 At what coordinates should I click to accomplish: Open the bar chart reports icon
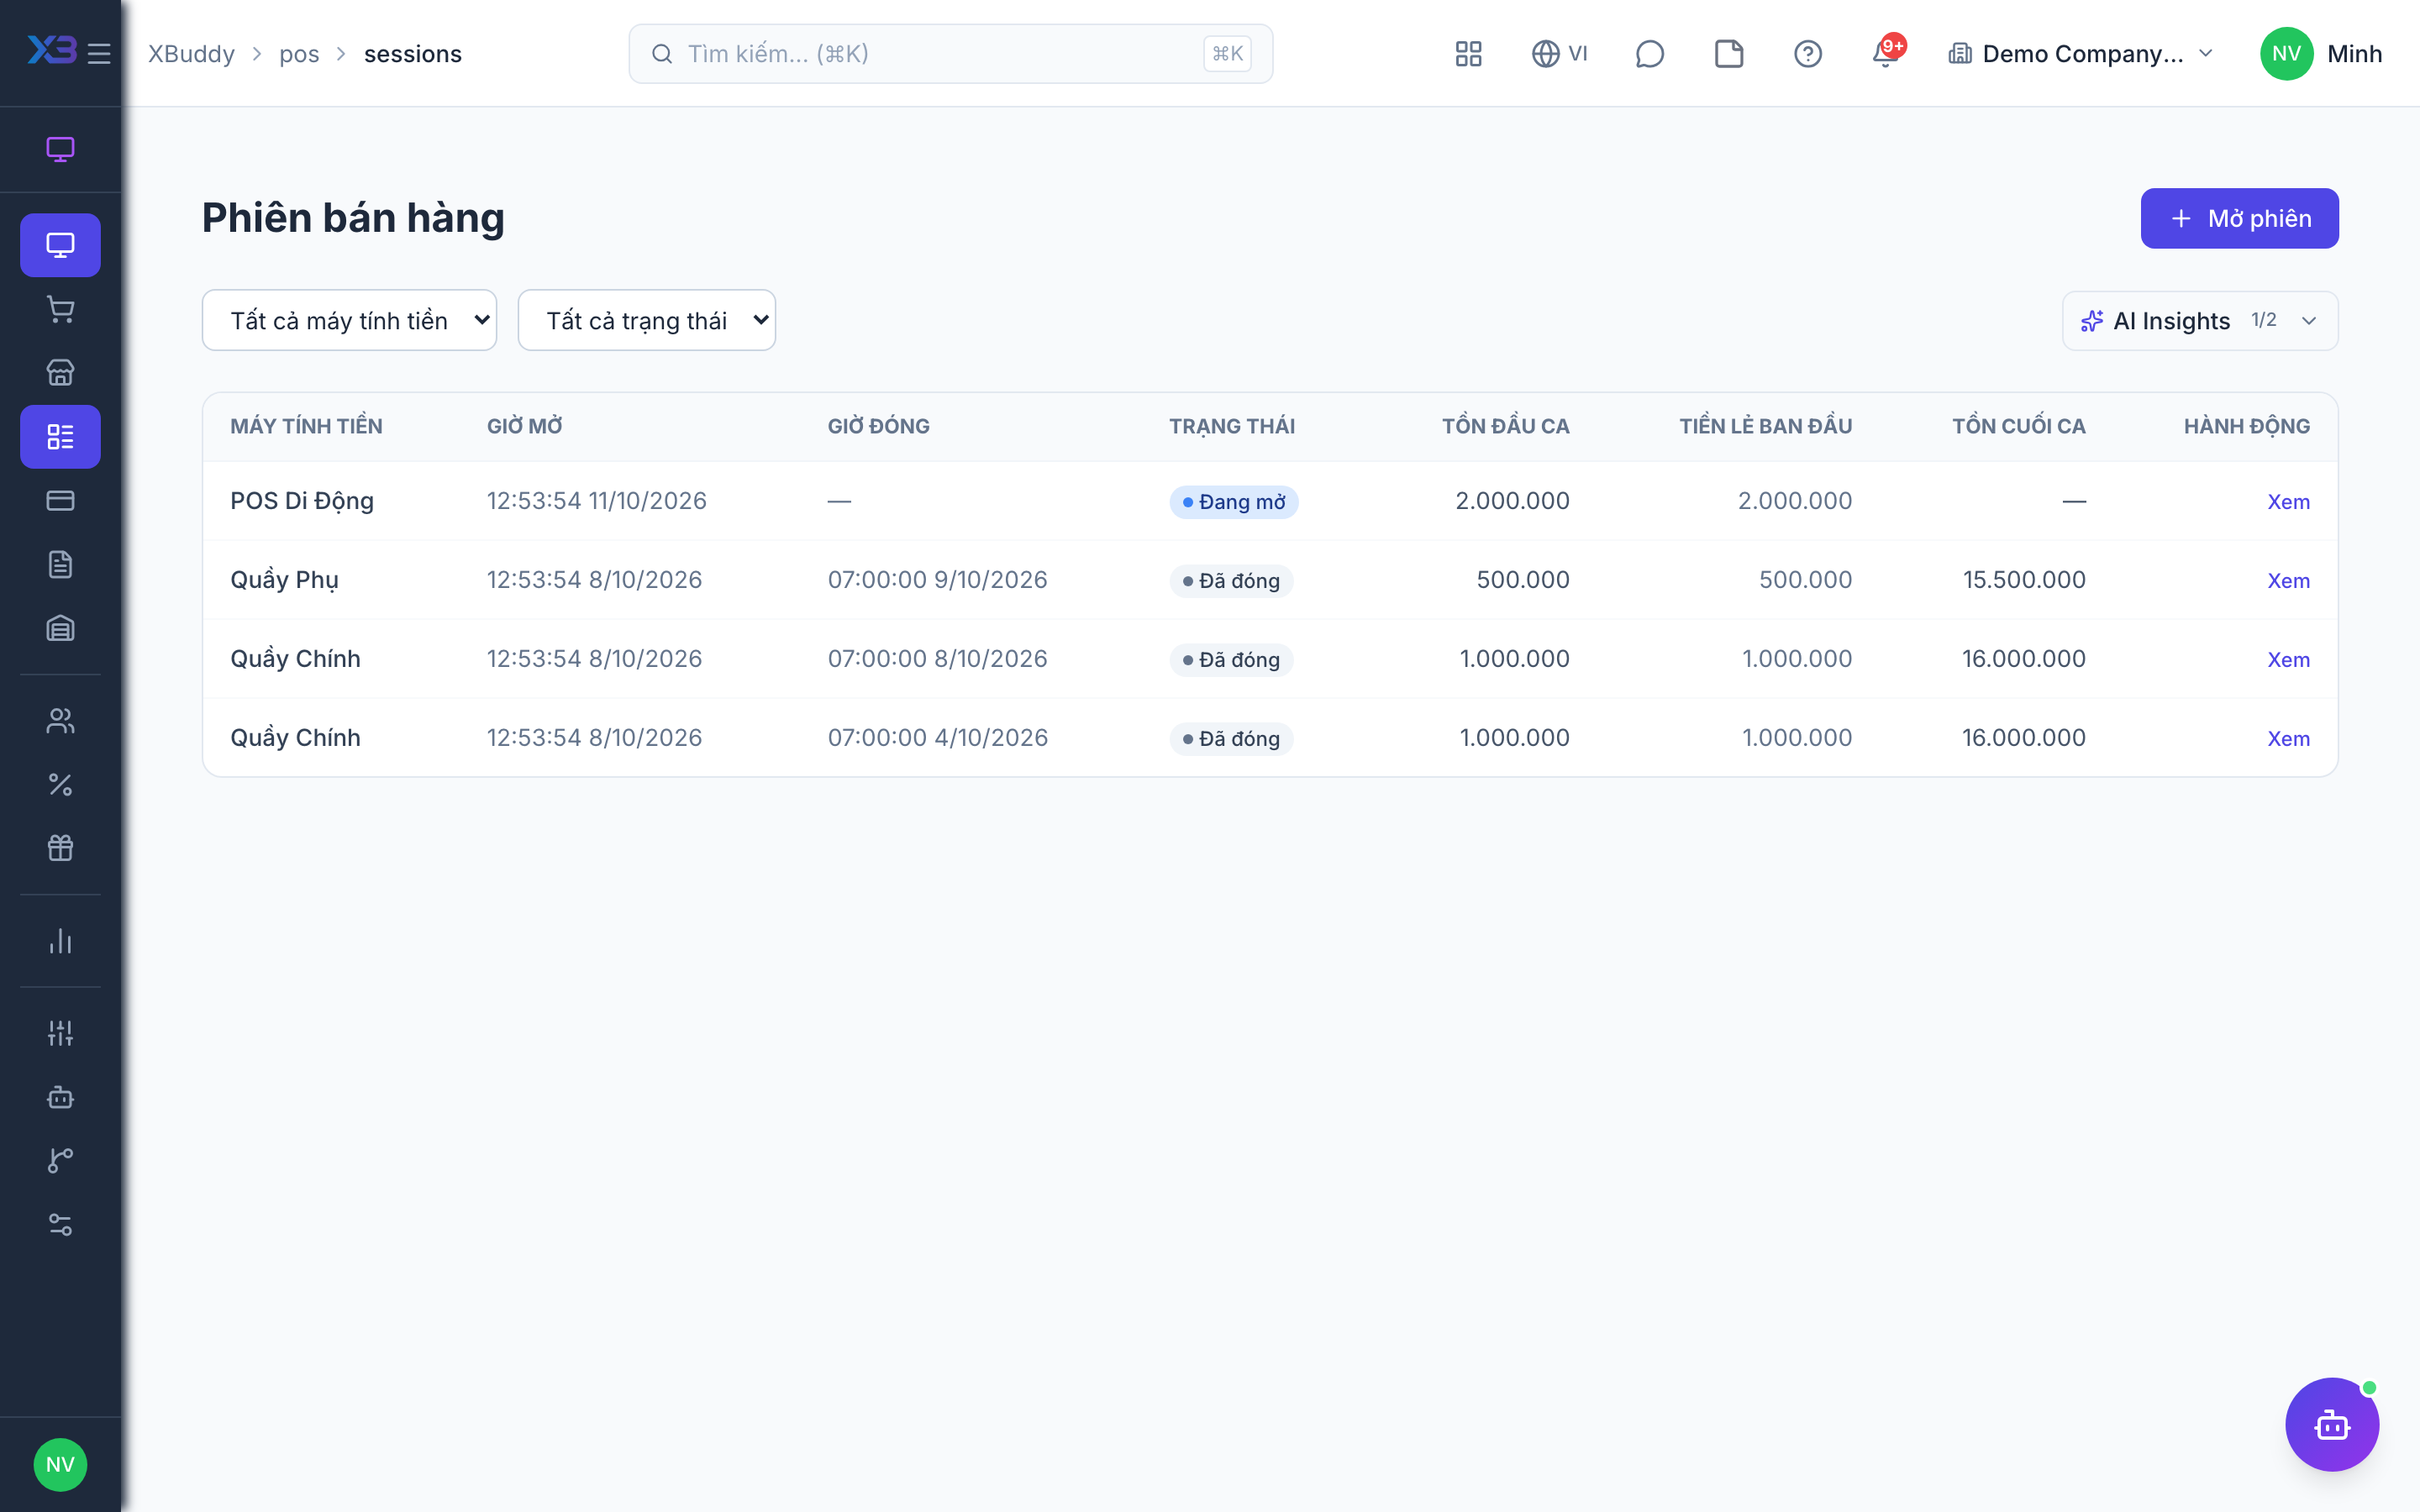[60, 941]
